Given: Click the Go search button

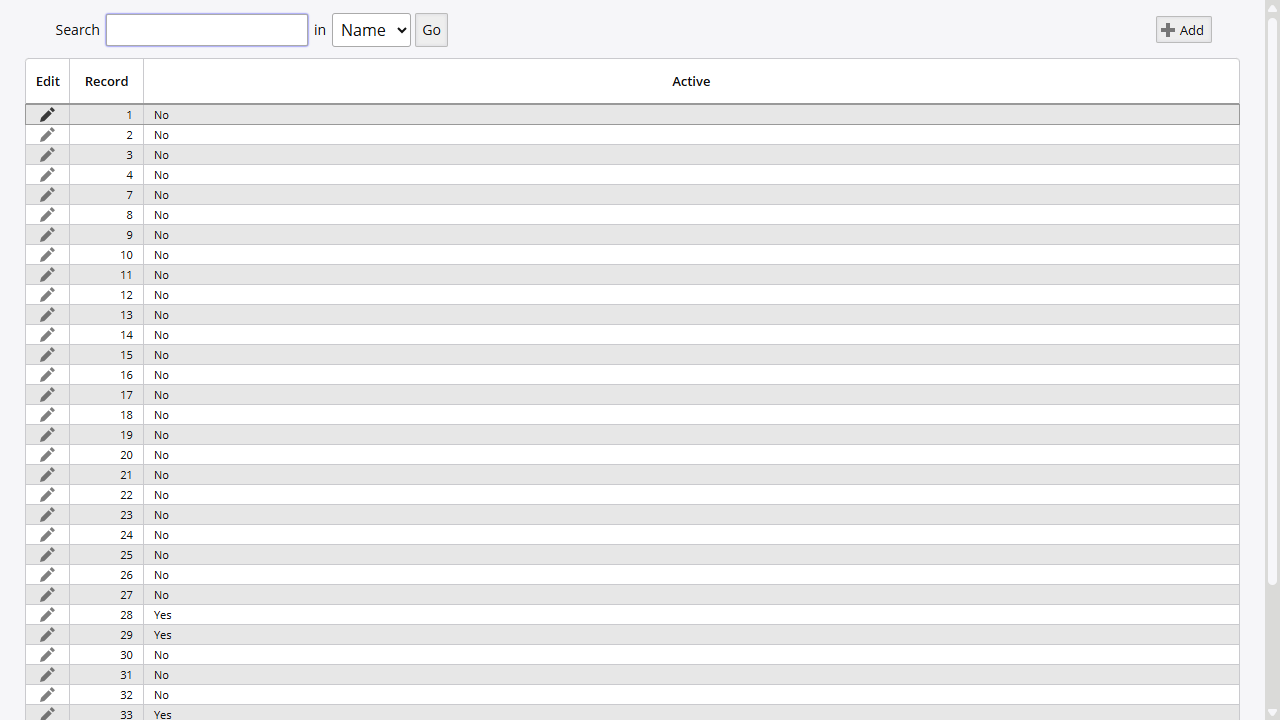Looking at the screenshot, I should (431, 30).
